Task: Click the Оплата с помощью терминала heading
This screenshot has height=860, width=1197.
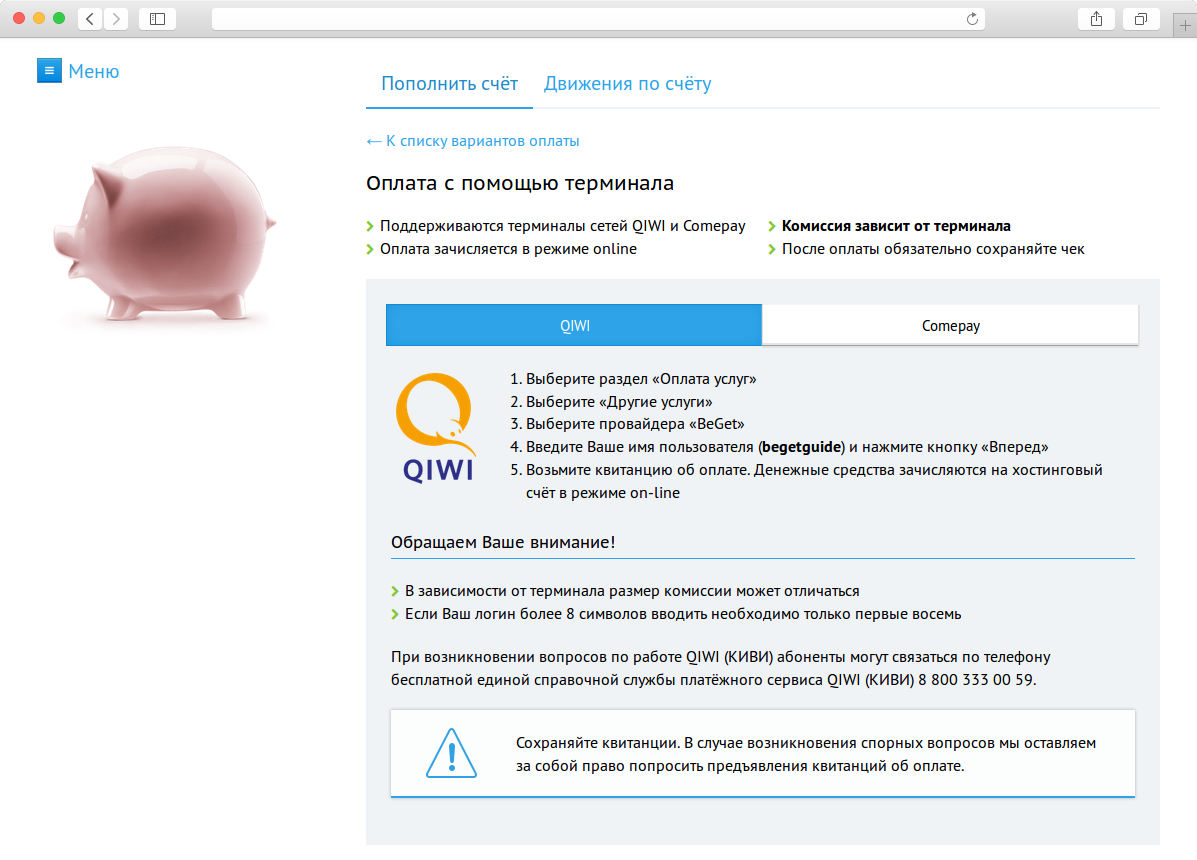Action: point(520,183)
